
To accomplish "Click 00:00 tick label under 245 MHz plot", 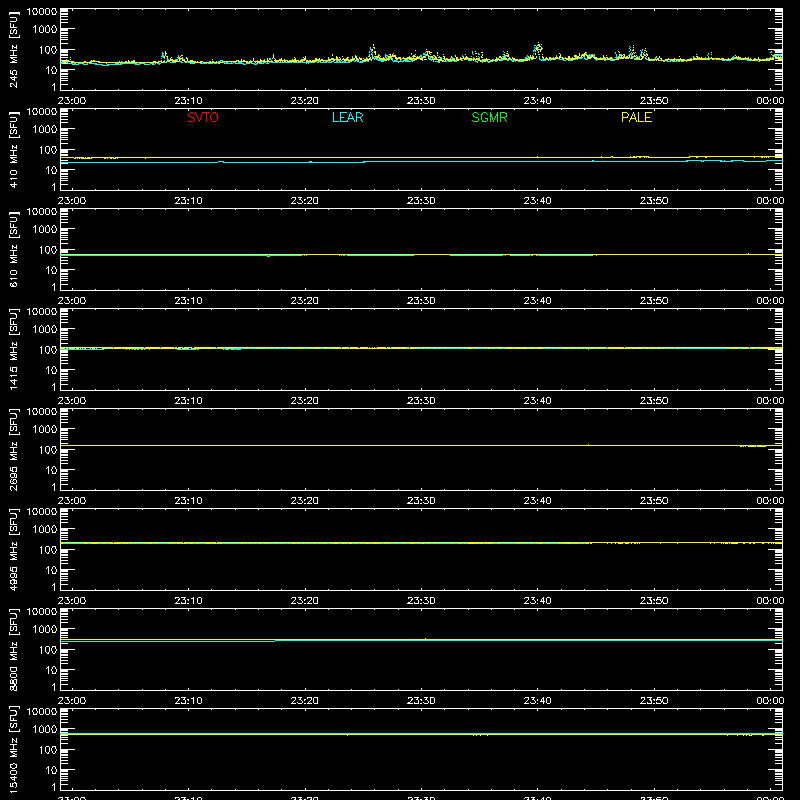I will (770, 101).
